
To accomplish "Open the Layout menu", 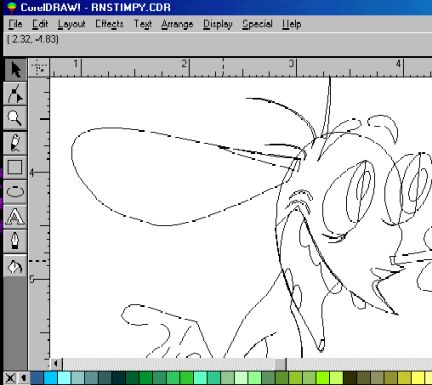I will (72, 24).
